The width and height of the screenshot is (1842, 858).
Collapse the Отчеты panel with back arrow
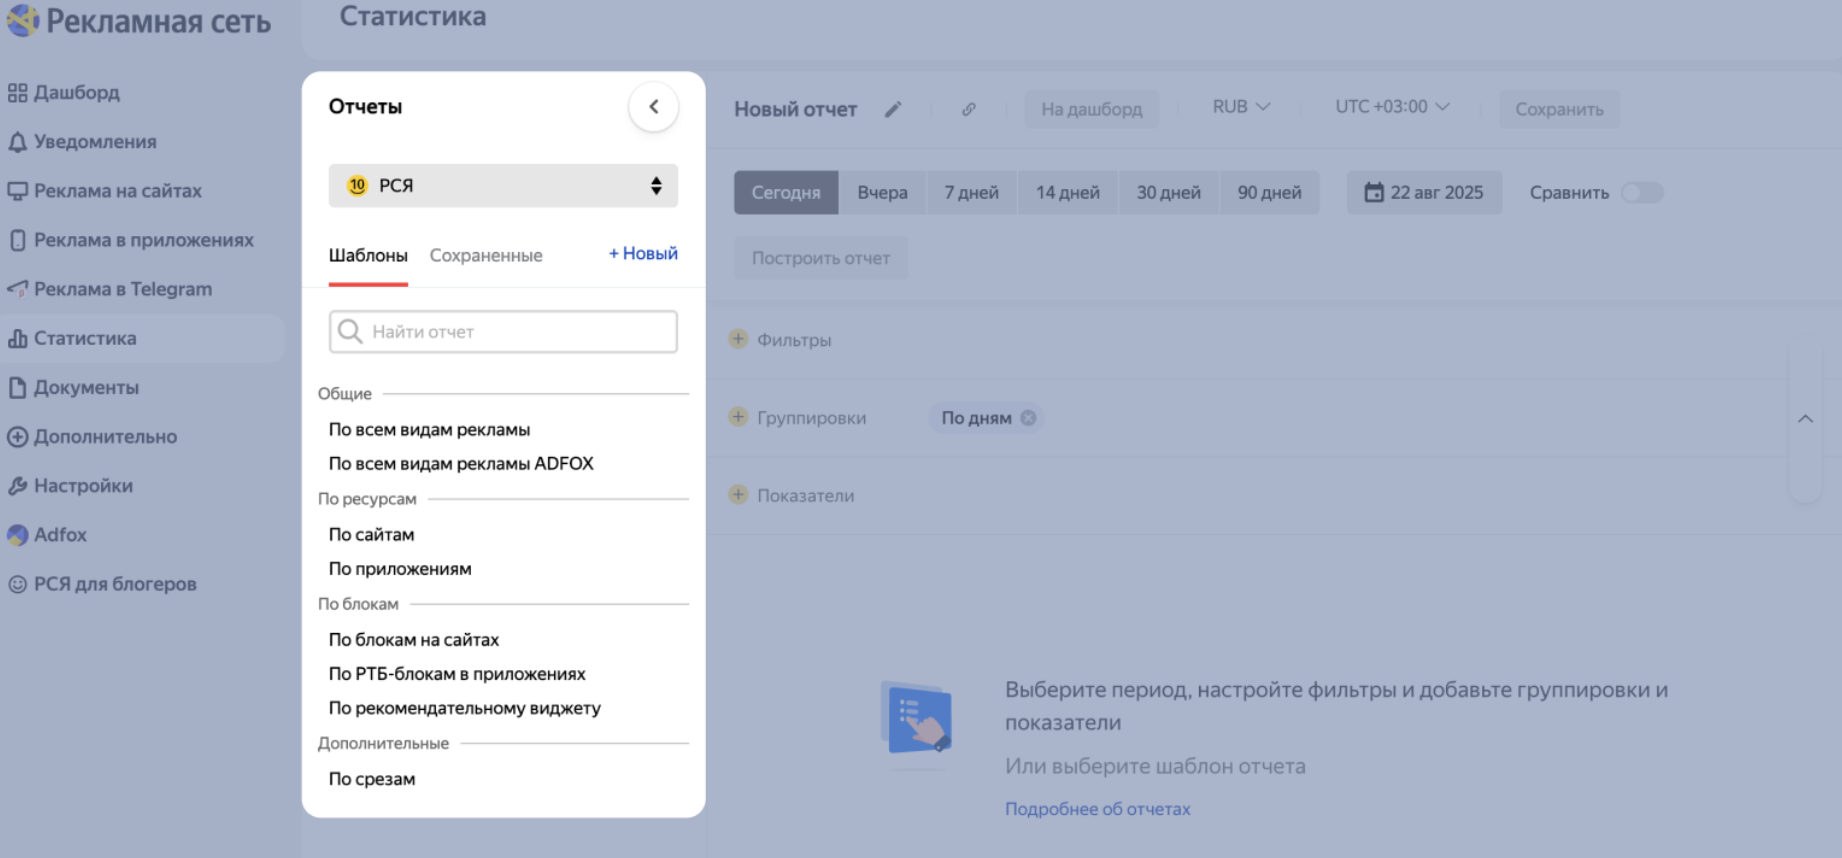click(x=653, y=107)
